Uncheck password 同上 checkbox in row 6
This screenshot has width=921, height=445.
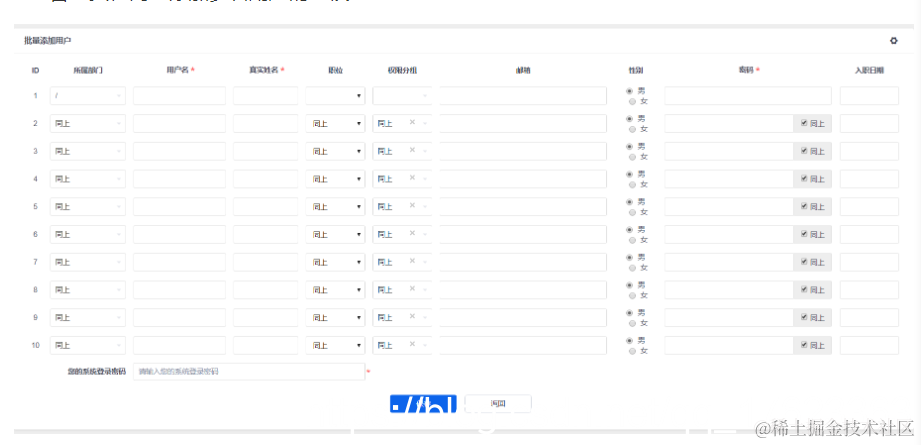coord(804,234)
